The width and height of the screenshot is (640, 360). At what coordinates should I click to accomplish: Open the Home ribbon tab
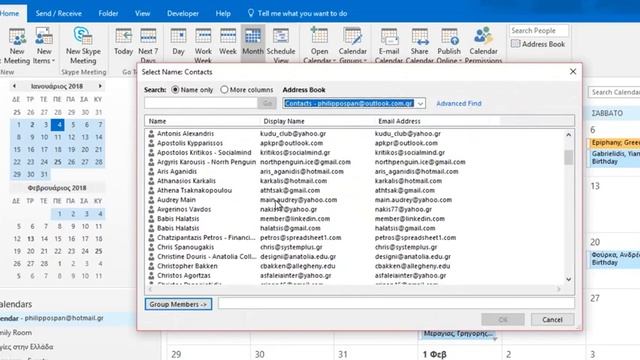pos(10,13)
